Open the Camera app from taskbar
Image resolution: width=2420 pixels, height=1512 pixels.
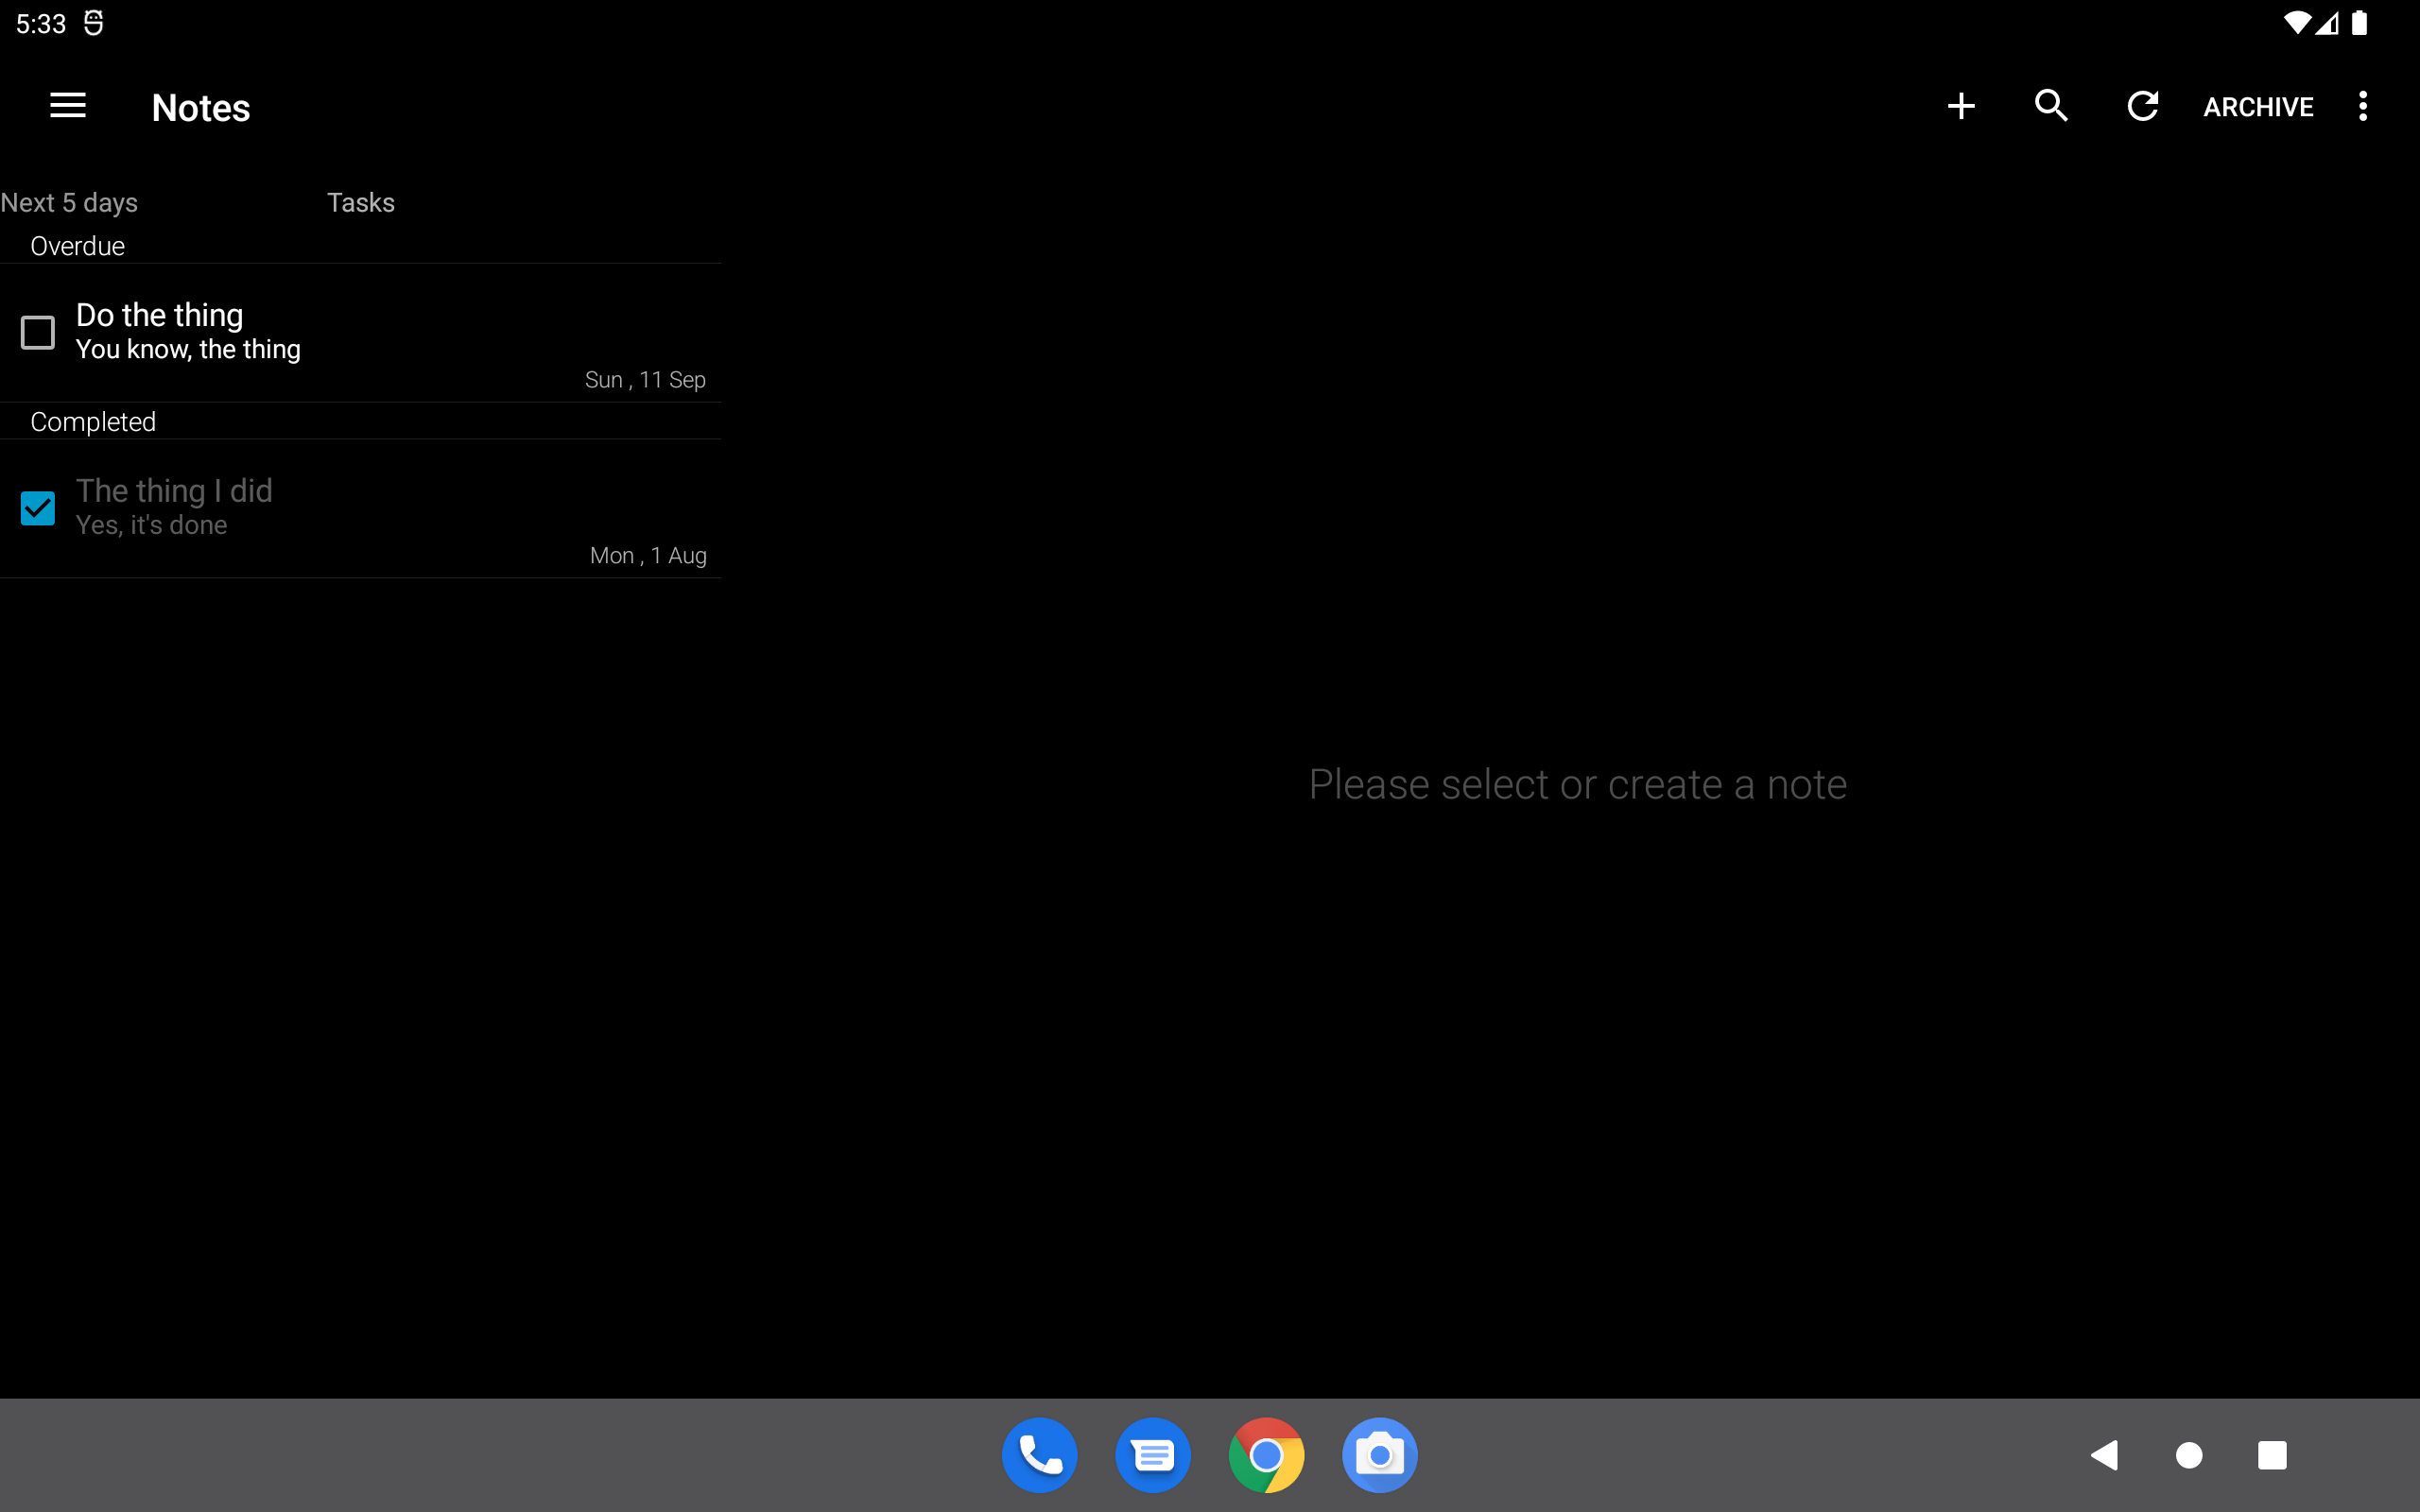coord(1379,1455)
